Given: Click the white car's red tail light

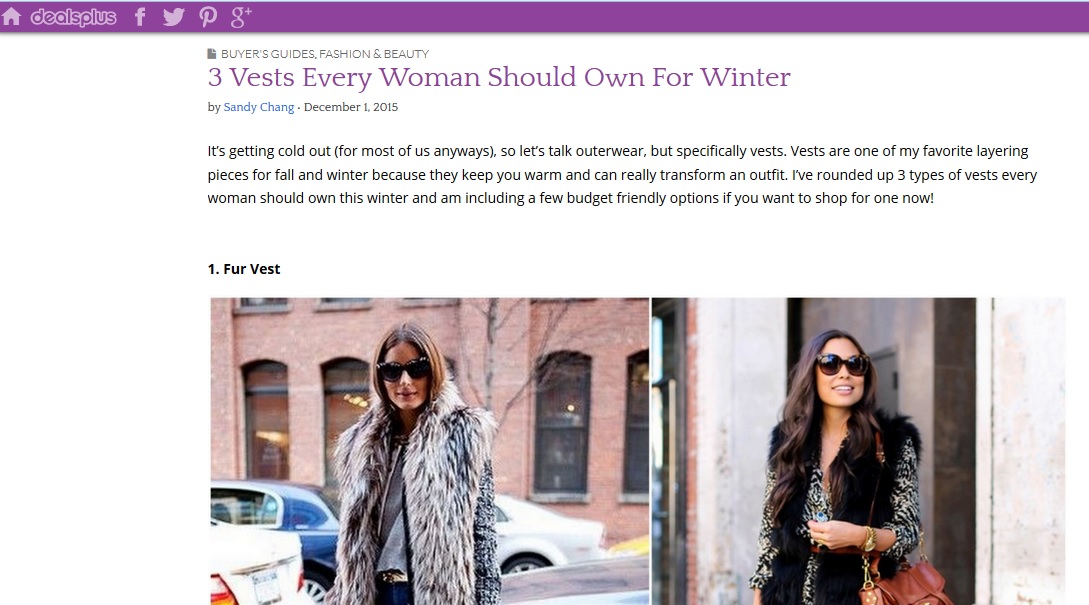Looking at the screenshot, I should tap(222, 591).
